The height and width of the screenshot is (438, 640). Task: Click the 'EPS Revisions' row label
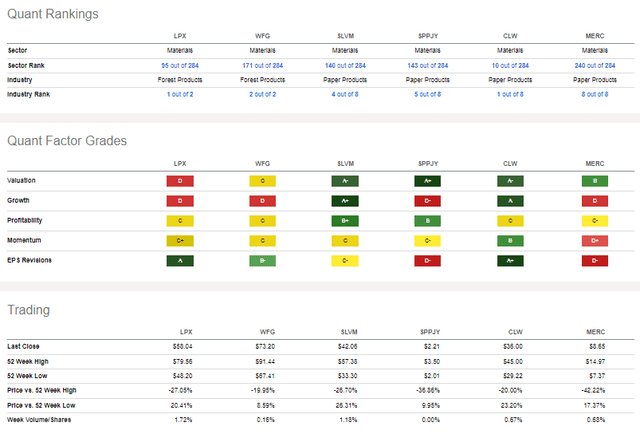tap(29, 260)
